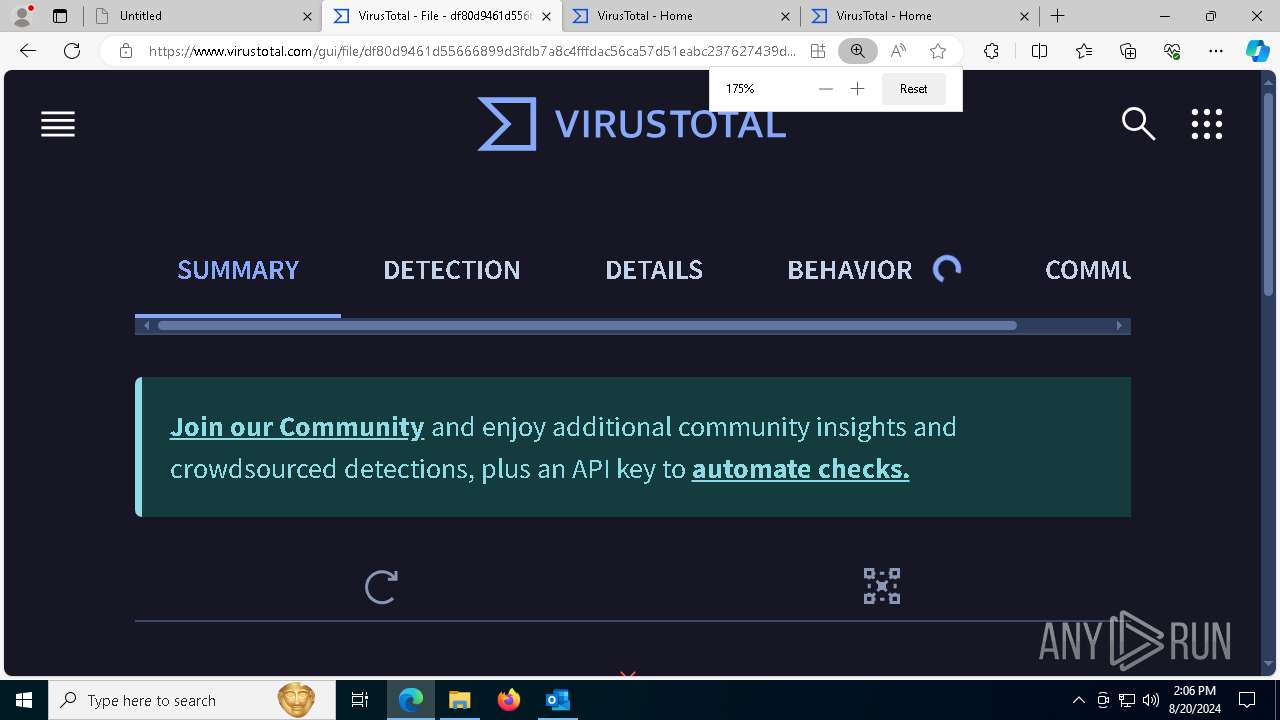Open the VirusTotal apps grid icon
Viewport: 1280px width, 720px height.
[1207, 124]
